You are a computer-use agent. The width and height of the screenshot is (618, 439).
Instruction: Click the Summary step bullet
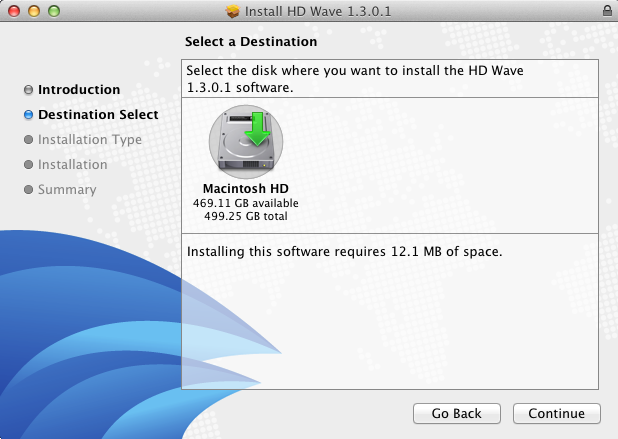(x=28, y=190)
